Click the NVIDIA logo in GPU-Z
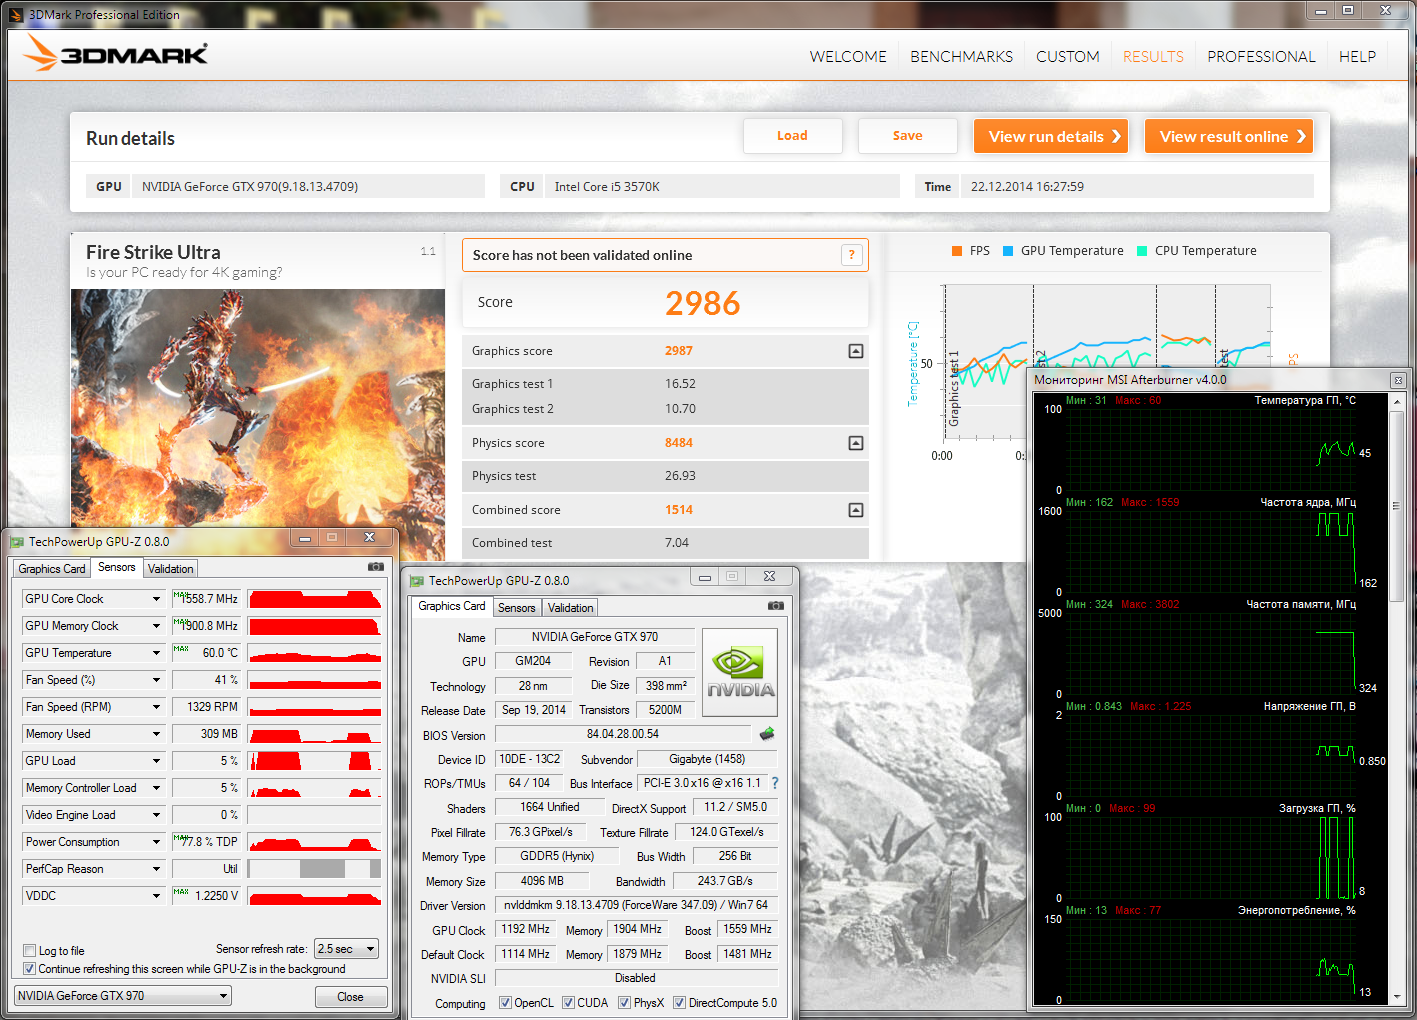This screenshot has height=1020, width=1417. tap(740, 672)
